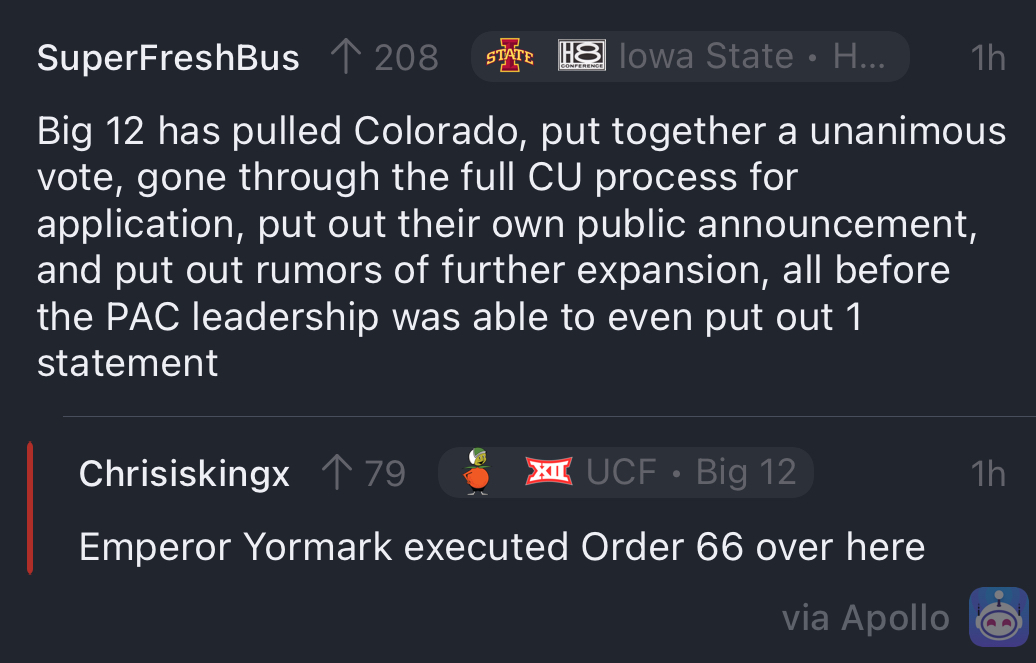The image size is (1036, 663).
Task: Upvote arrow next to 79 score
Action: pos(337,472)
